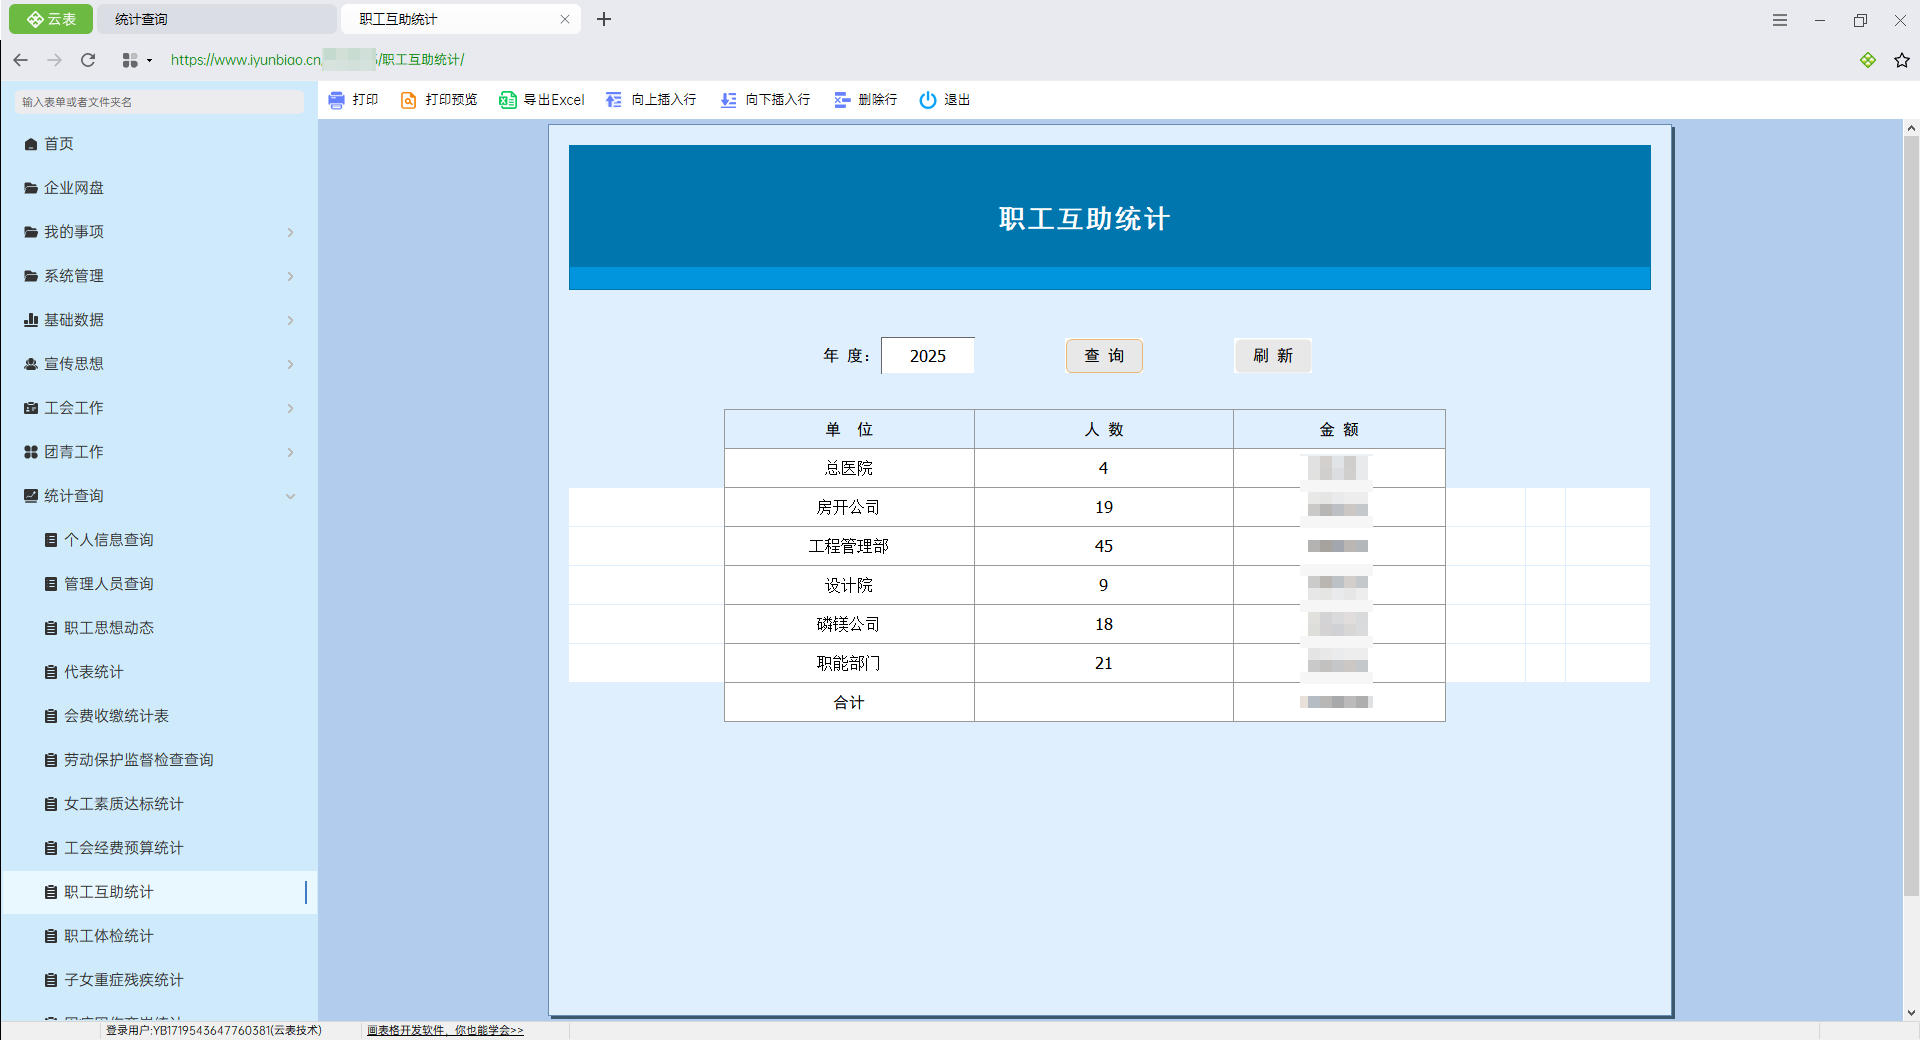This screenshot has width=1920, height=1040.
Task: Click the vertical scrollbar on the right
Action: [x=1911, y=500]
